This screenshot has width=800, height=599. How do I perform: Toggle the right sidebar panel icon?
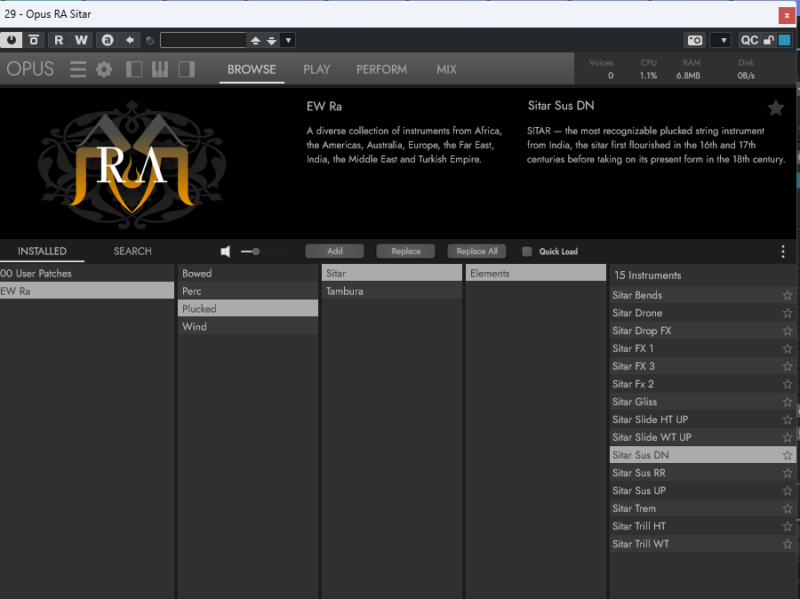coord(186,69)
